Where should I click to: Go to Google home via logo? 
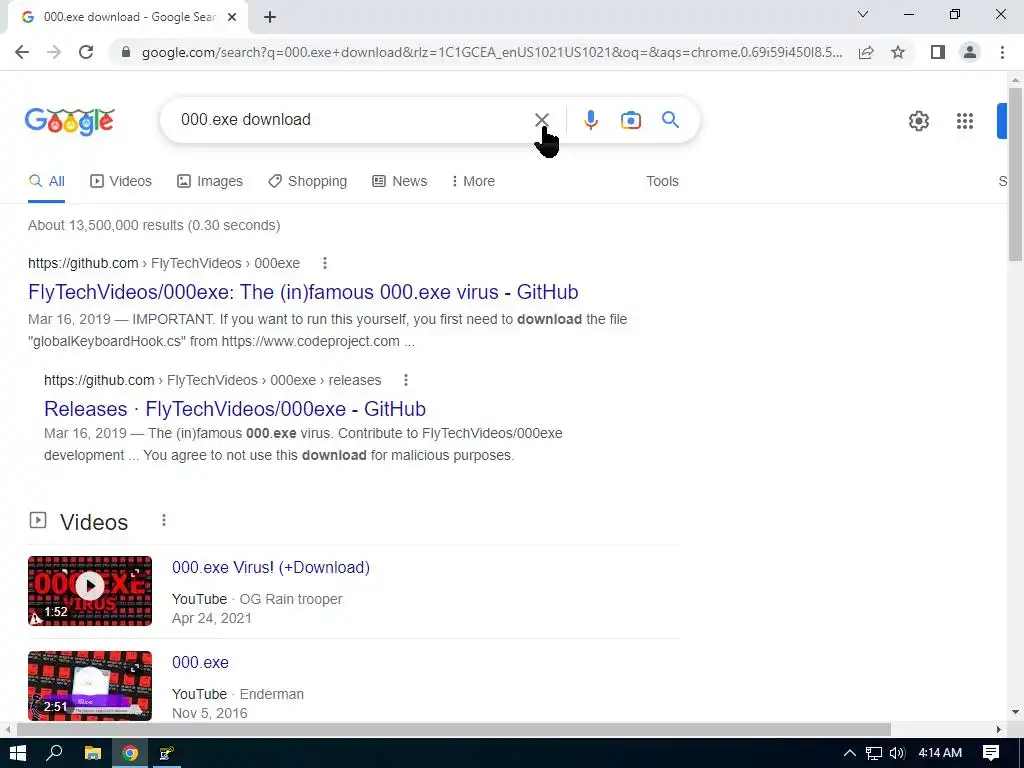tap(70, 121)
